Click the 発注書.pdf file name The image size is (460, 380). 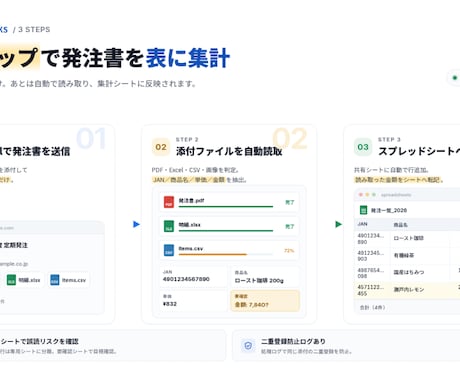(x=191, y=200)
